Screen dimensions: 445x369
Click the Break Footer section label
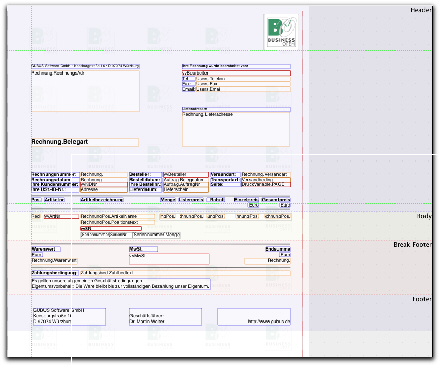(413, 245)
